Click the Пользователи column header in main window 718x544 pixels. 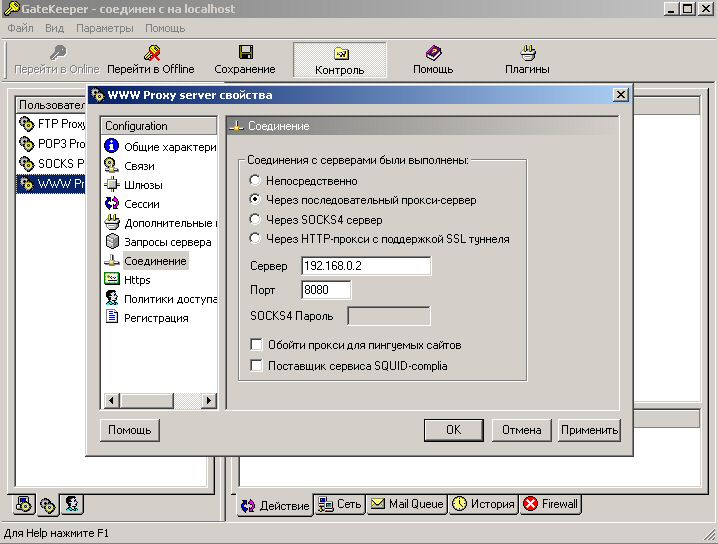point(50,105)
